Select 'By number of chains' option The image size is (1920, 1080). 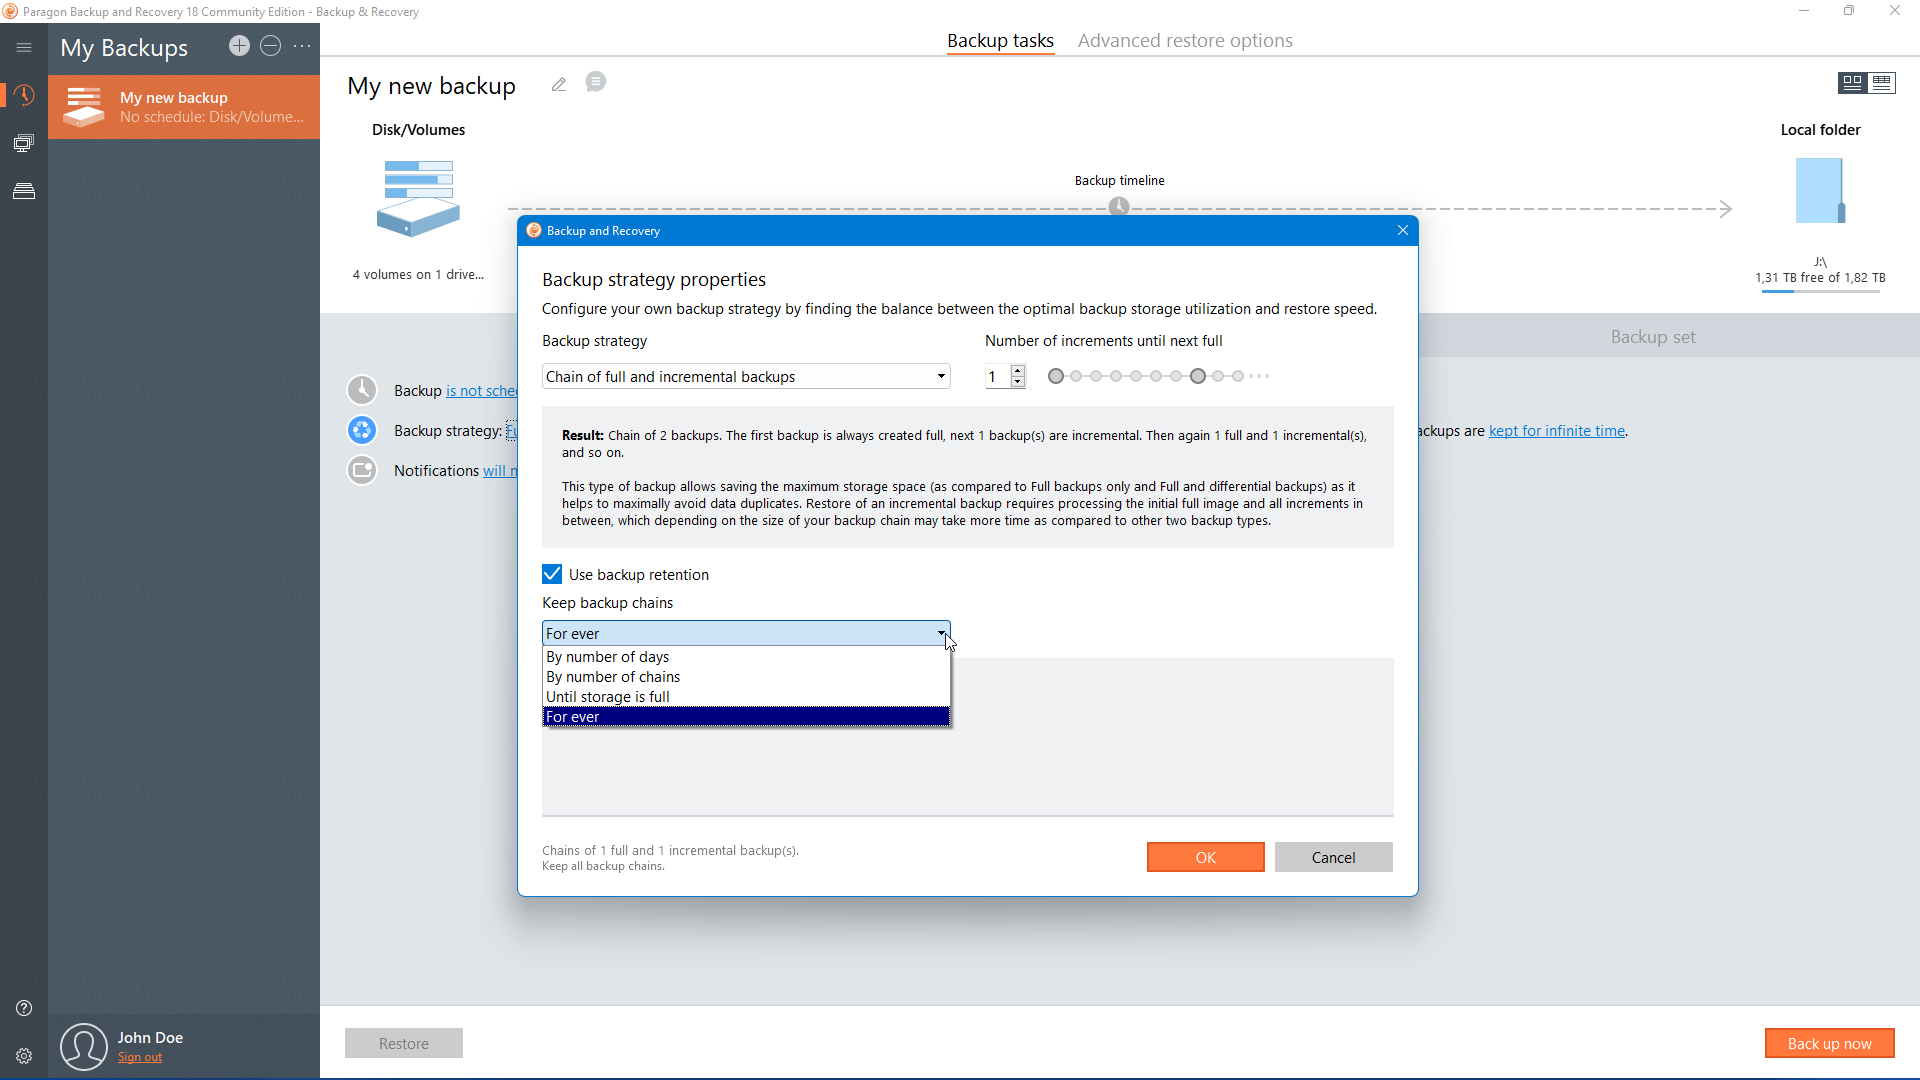pos(612,677)
